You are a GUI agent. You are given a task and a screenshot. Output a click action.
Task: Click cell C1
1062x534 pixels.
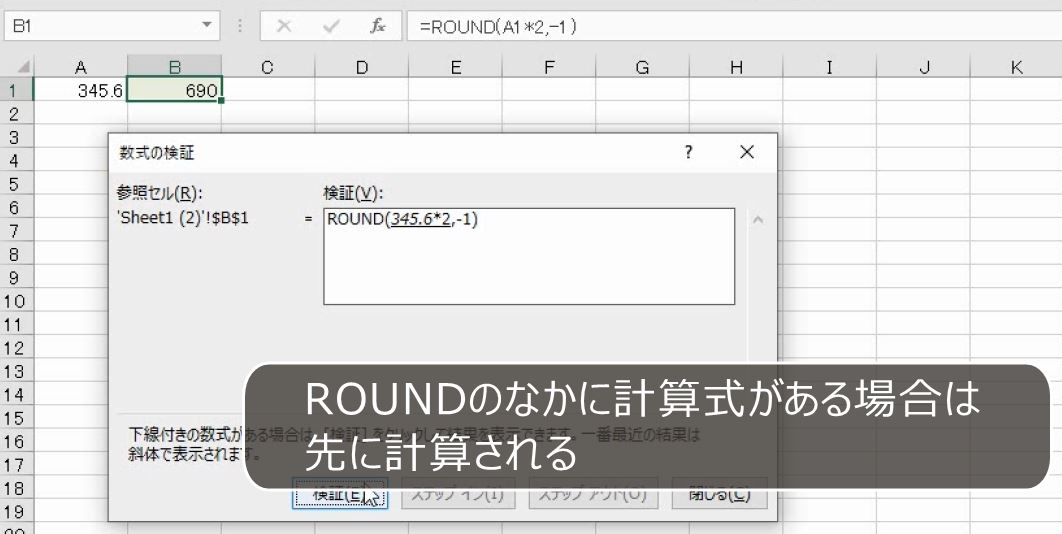click(268, 90)
